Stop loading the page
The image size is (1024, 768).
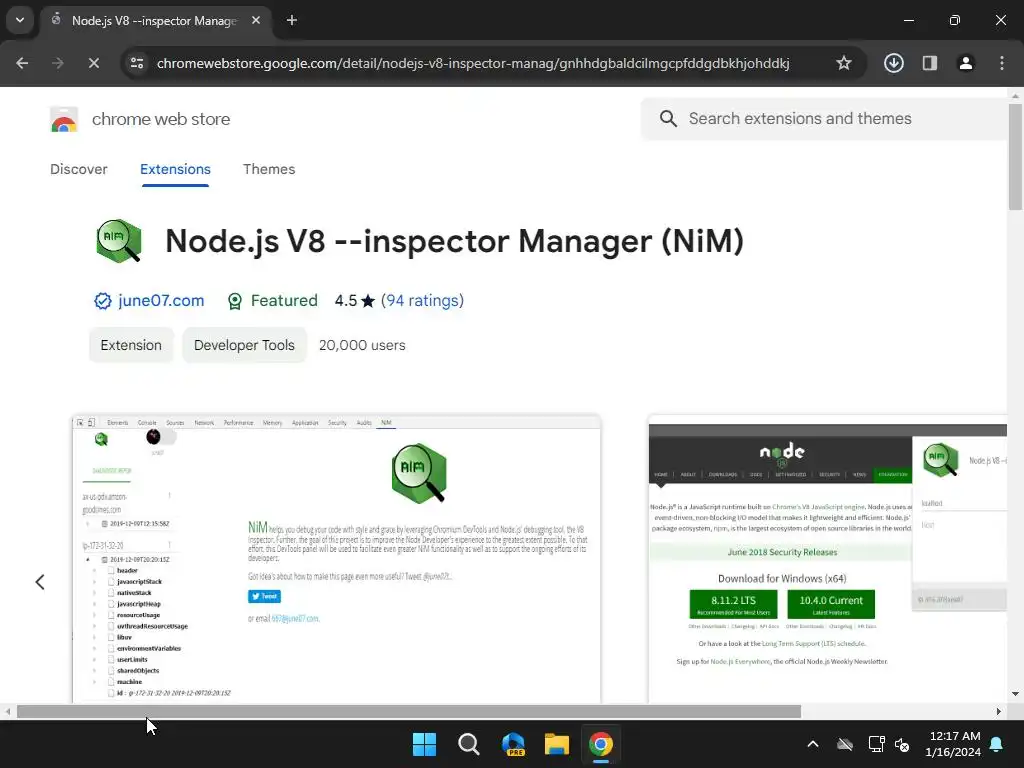pyautogui.click(x=93, y=63)
